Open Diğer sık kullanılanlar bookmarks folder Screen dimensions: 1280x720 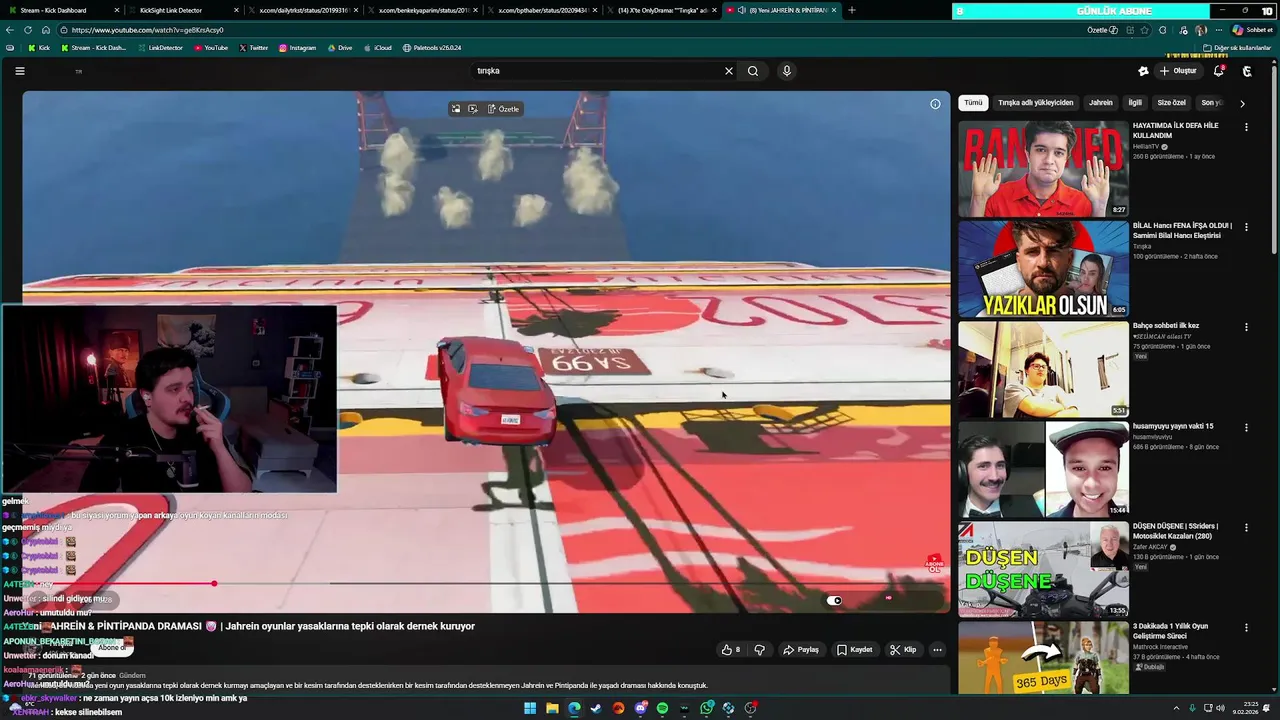coord(1236,48)
